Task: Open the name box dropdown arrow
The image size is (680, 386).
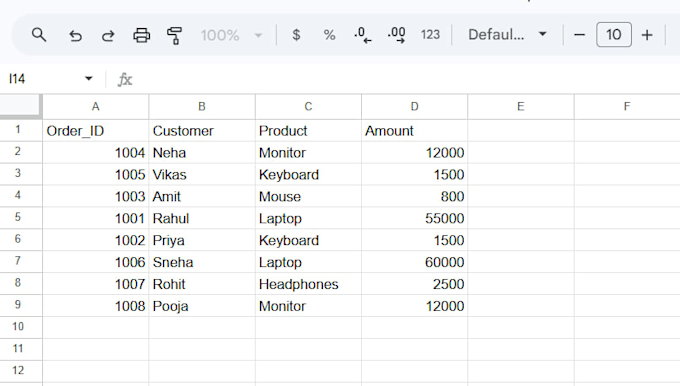Action: pyautogui.click(x=88, y=79)
